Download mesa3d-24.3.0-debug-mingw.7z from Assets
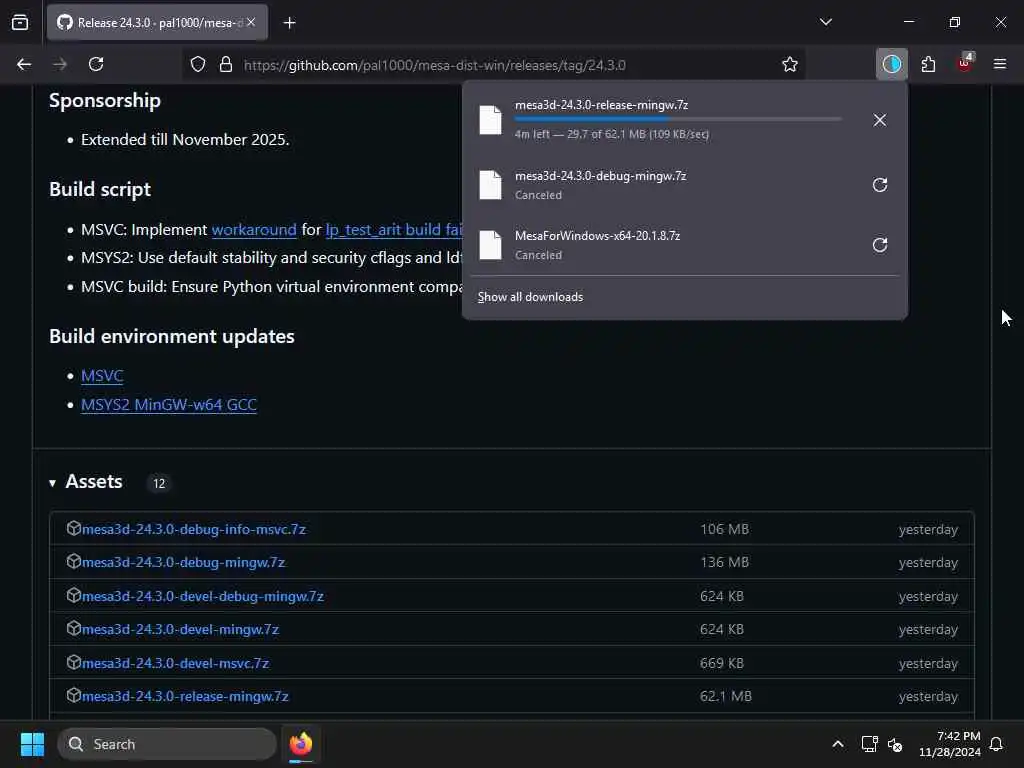The width and height of the screenshot is (1024, 768). tap(184, 562)
